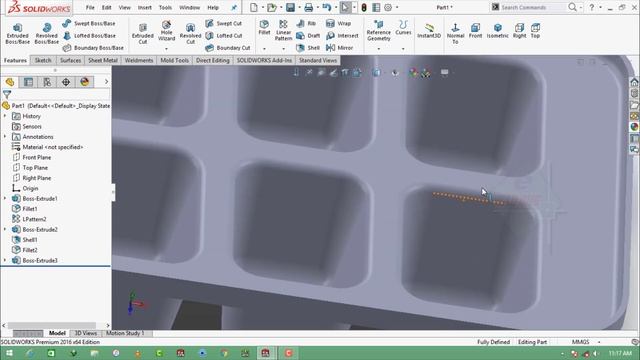Set view Normal To

[455, 33]
